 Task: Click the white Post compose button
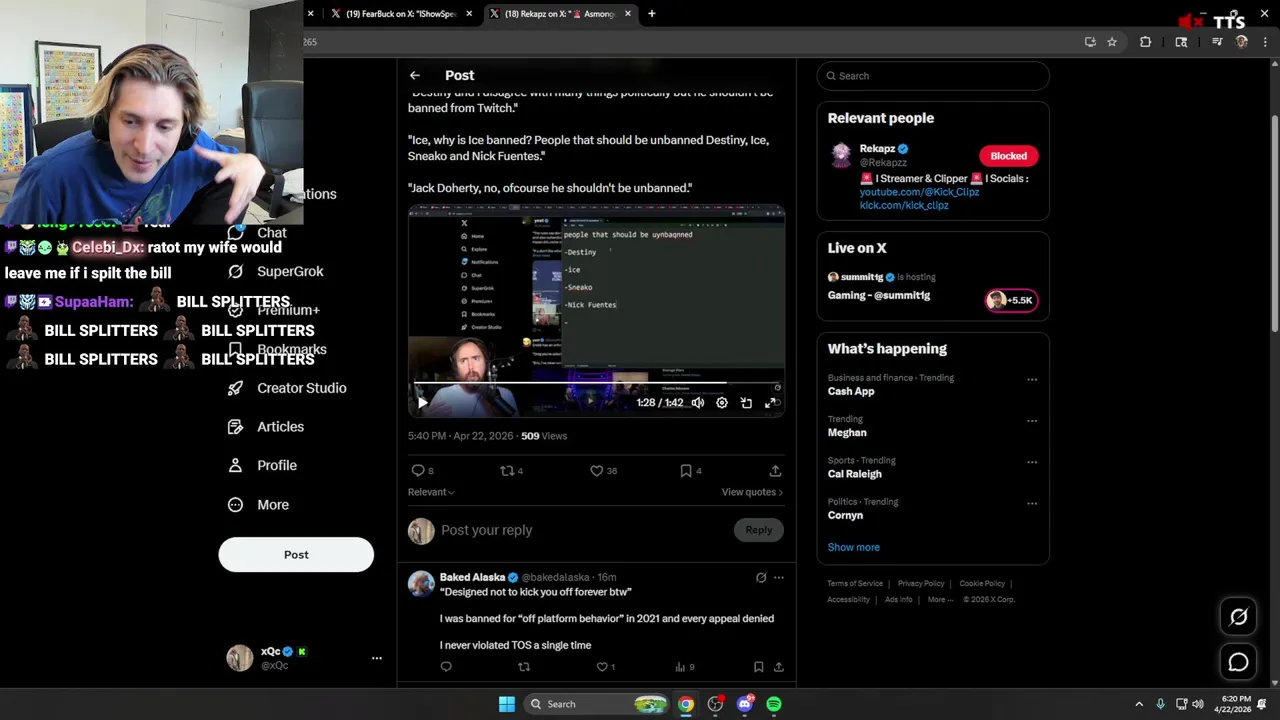click(296, 555)
